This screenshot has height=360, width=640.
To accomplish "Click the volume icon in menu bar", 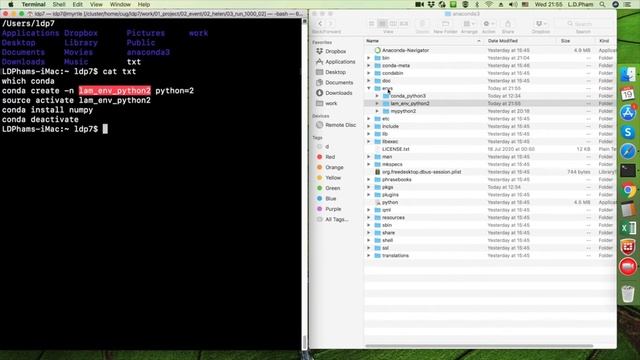I will coord(513,4).
